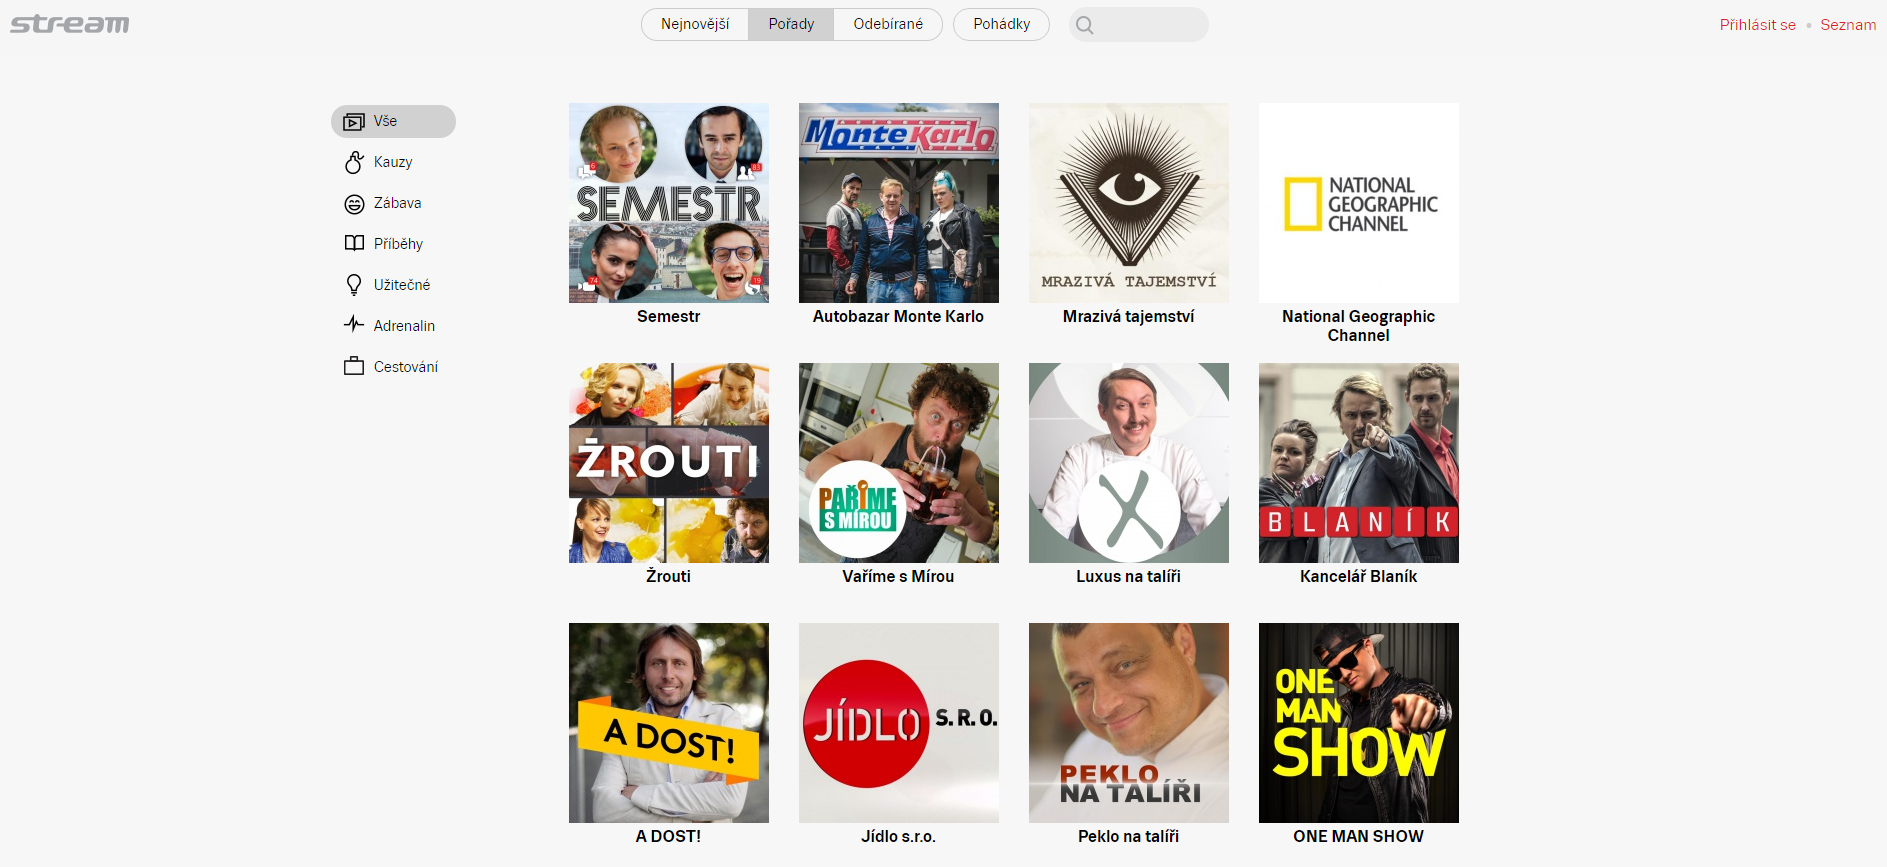Click the Kancelář Blaník title text
This screenshot has height=867, width=1887.
(1359, 576)
